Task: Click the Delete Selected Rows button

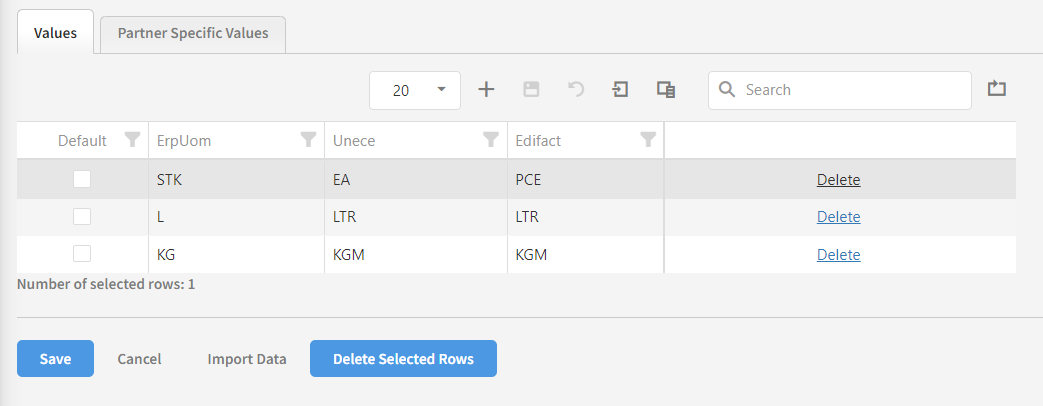Action: 403,359
